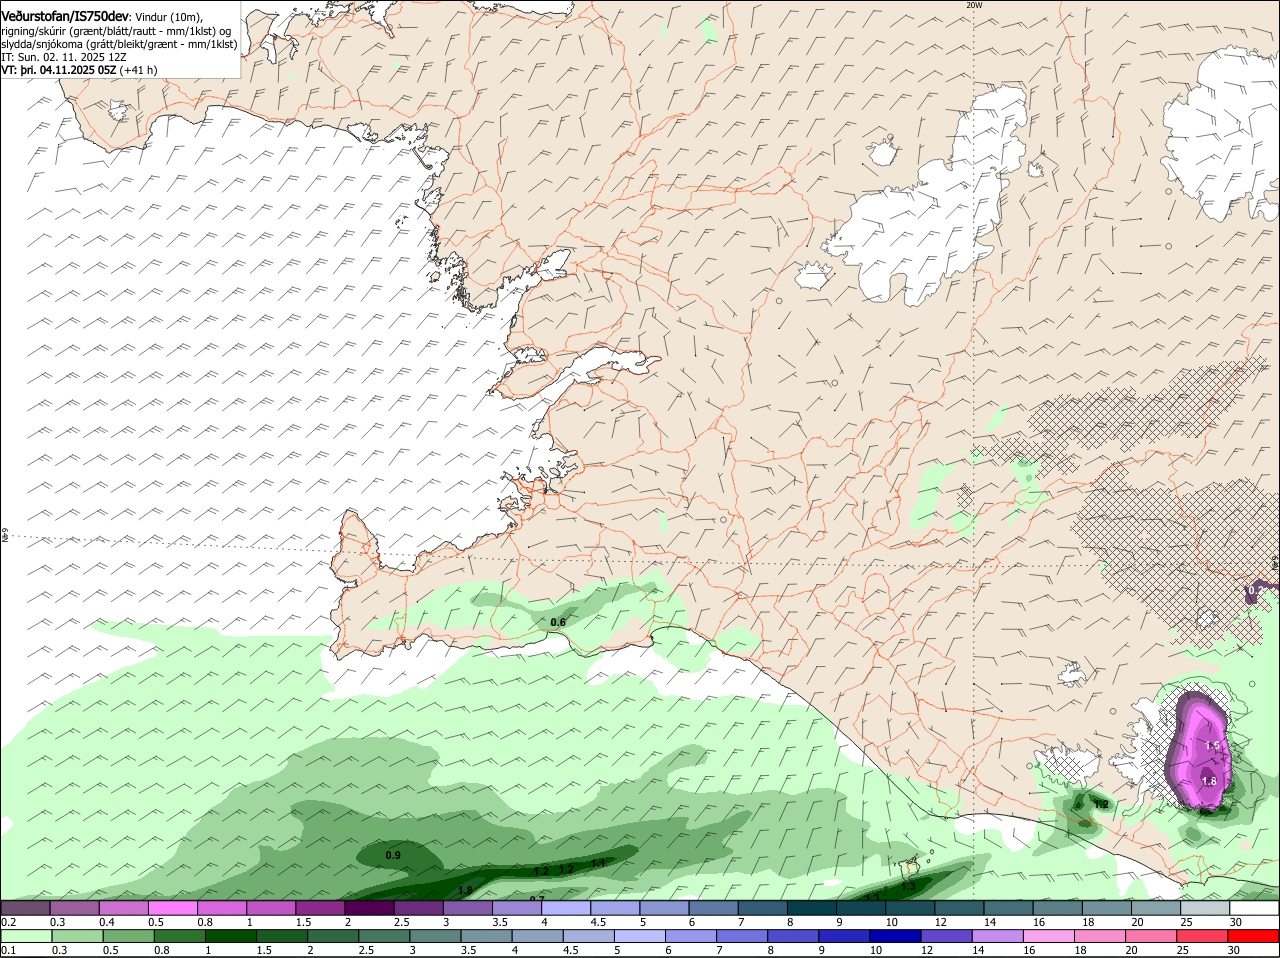Select upper legend swatch between 6 and 7

pos(713,908)
